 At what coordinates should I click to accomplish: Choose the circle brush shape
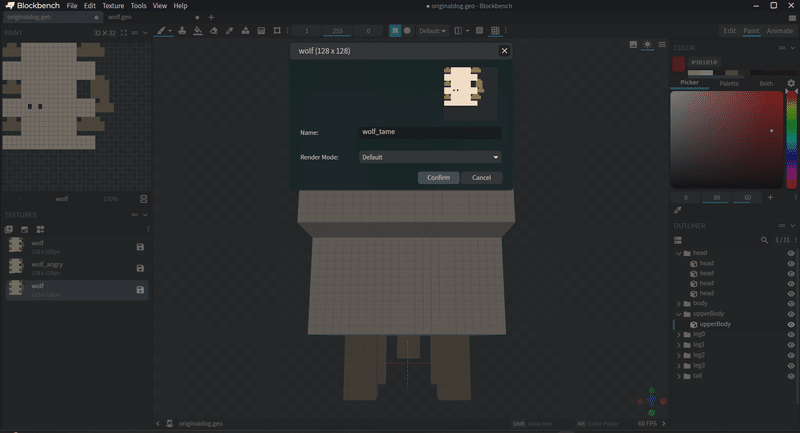407,31
